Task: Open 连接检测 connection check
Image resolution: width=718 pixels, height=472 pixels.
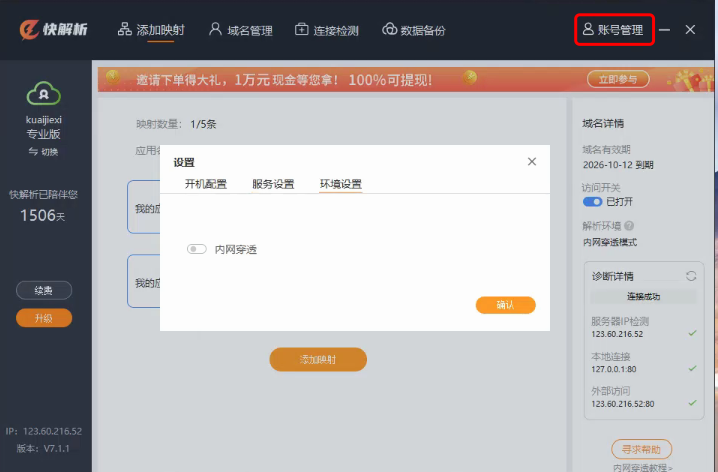Action: click(x=327, y=30)
